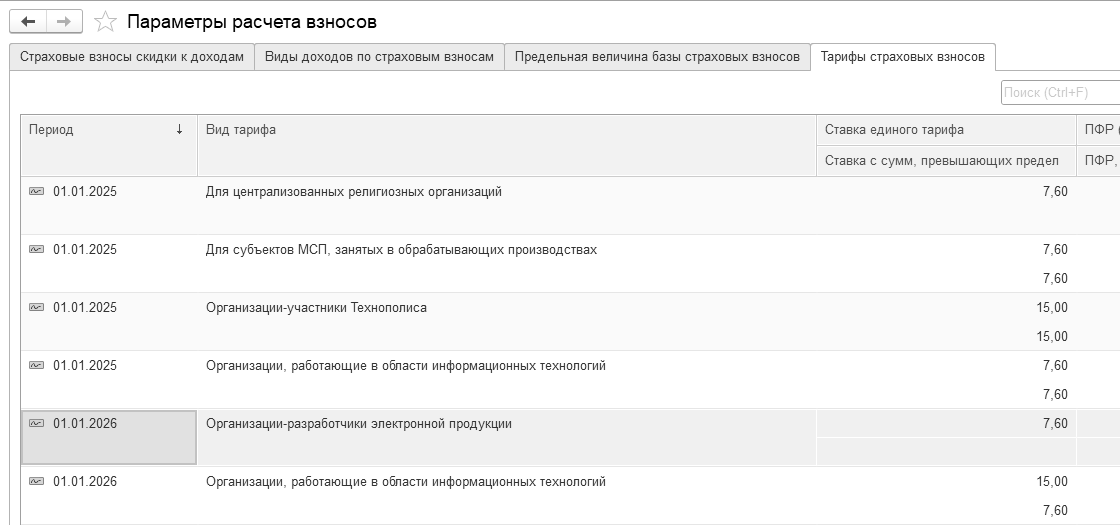1120x525 pixels.
Task: Select the Организации-разработчики электронной продукции row
Action: [358, 424]
